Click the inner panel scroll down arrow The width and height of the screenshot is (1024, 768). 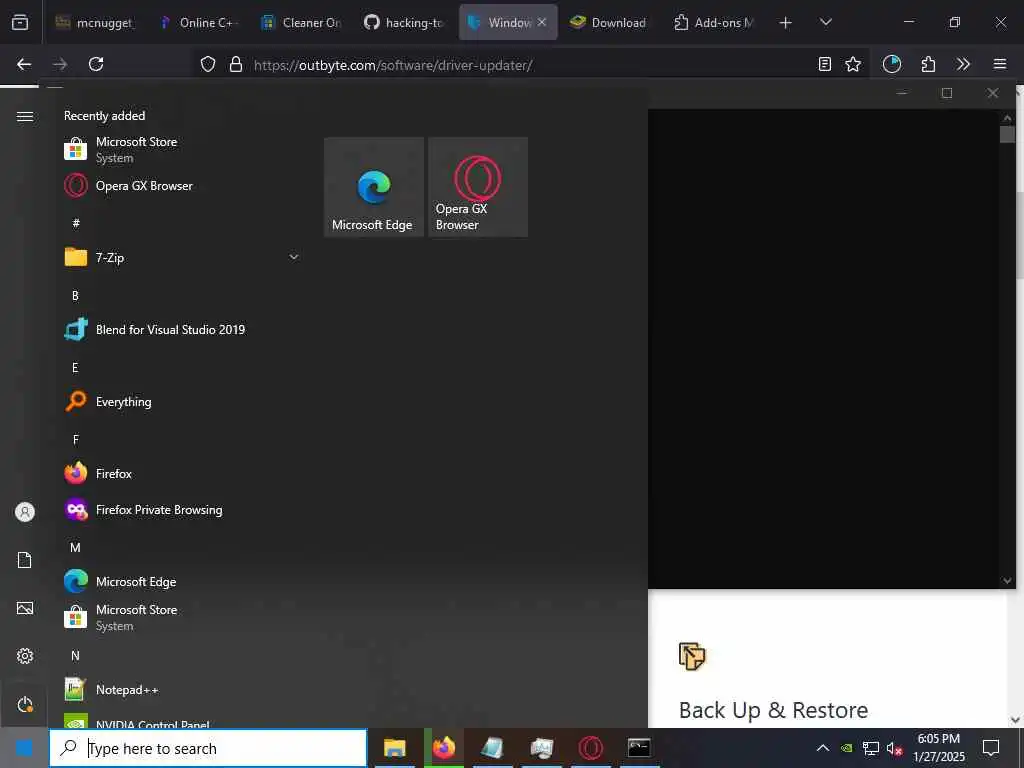(x=1007, y=581)
